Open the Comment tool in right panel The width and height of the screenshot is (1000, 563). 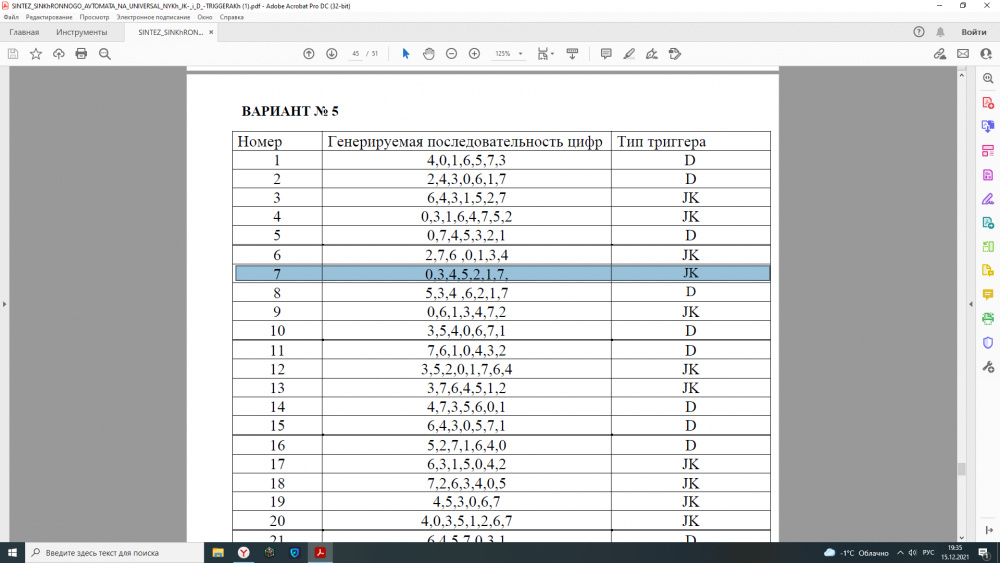(988, 295)
